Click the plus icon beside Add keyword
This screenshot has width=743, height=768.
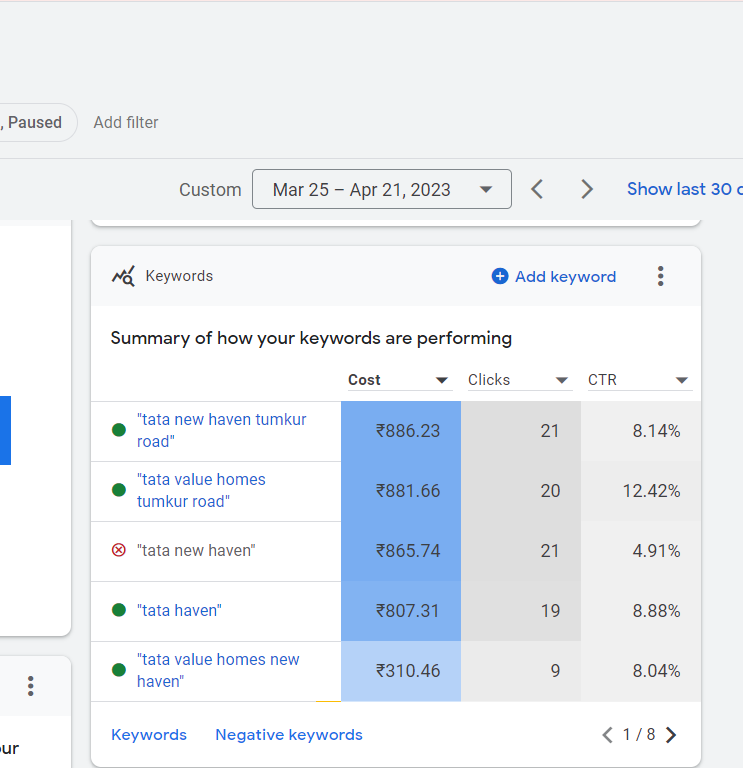point(500,276)
